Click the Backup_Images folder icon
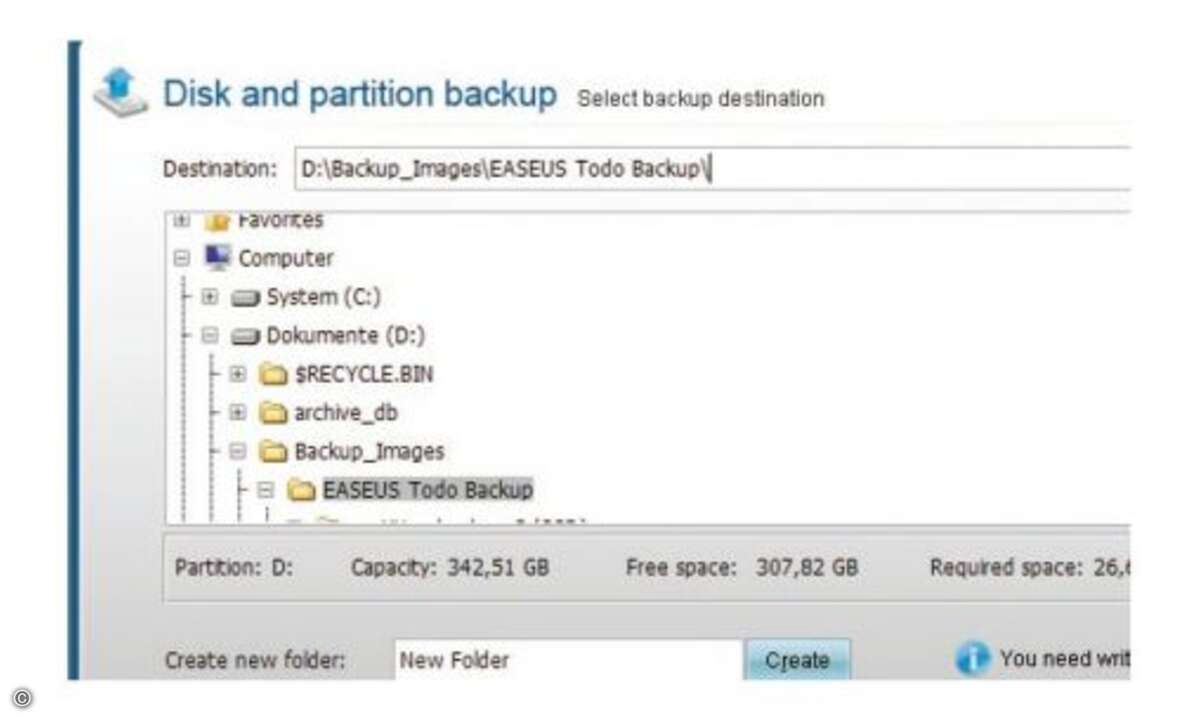1200x720 pixels. click(273, 451)
